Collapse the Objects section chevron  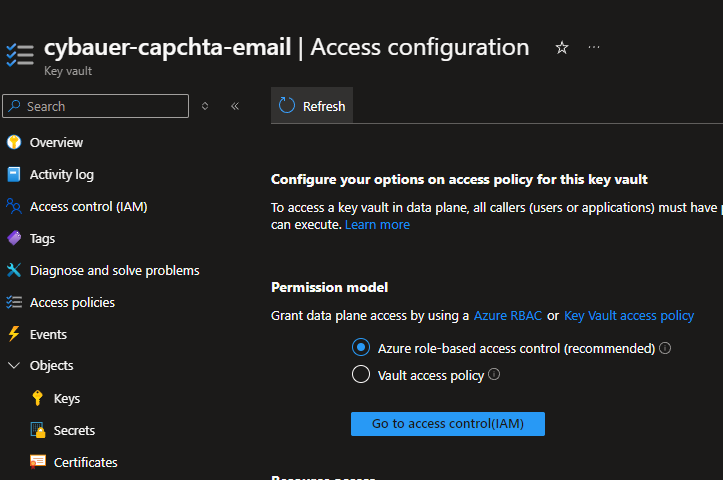(14, 366)
